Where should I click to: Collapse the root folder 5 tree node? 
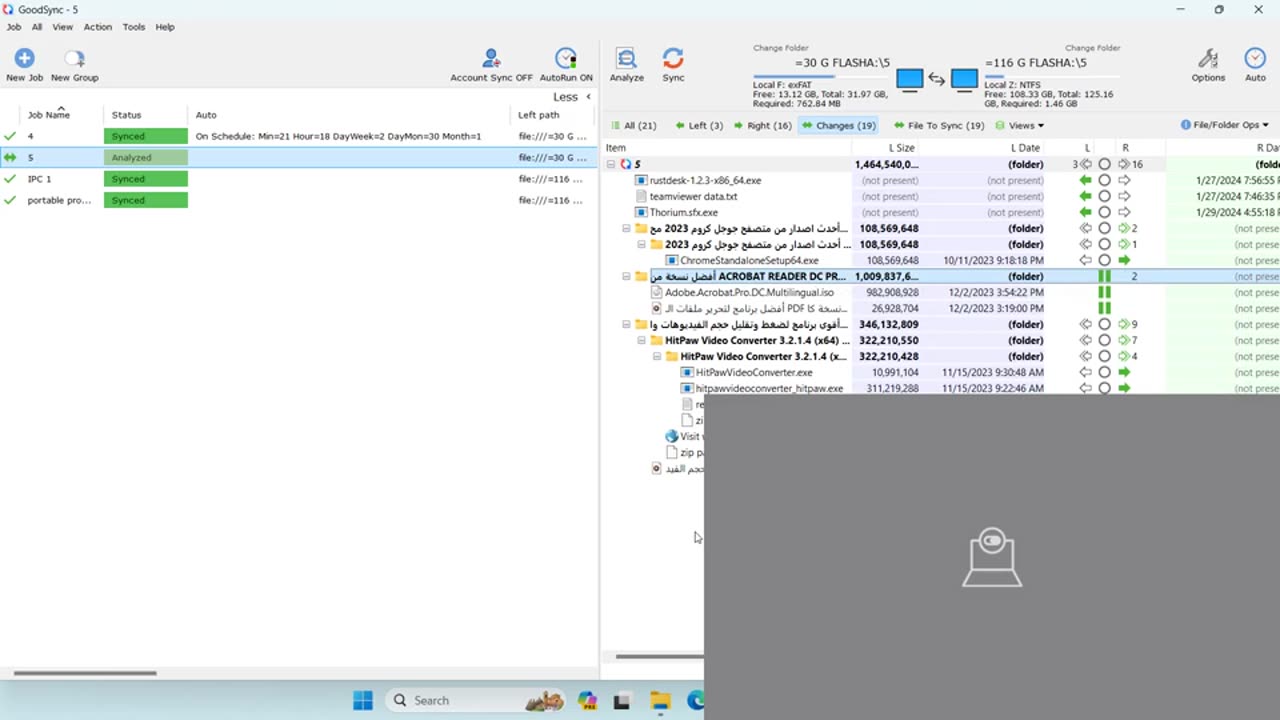tap(611, 164)
